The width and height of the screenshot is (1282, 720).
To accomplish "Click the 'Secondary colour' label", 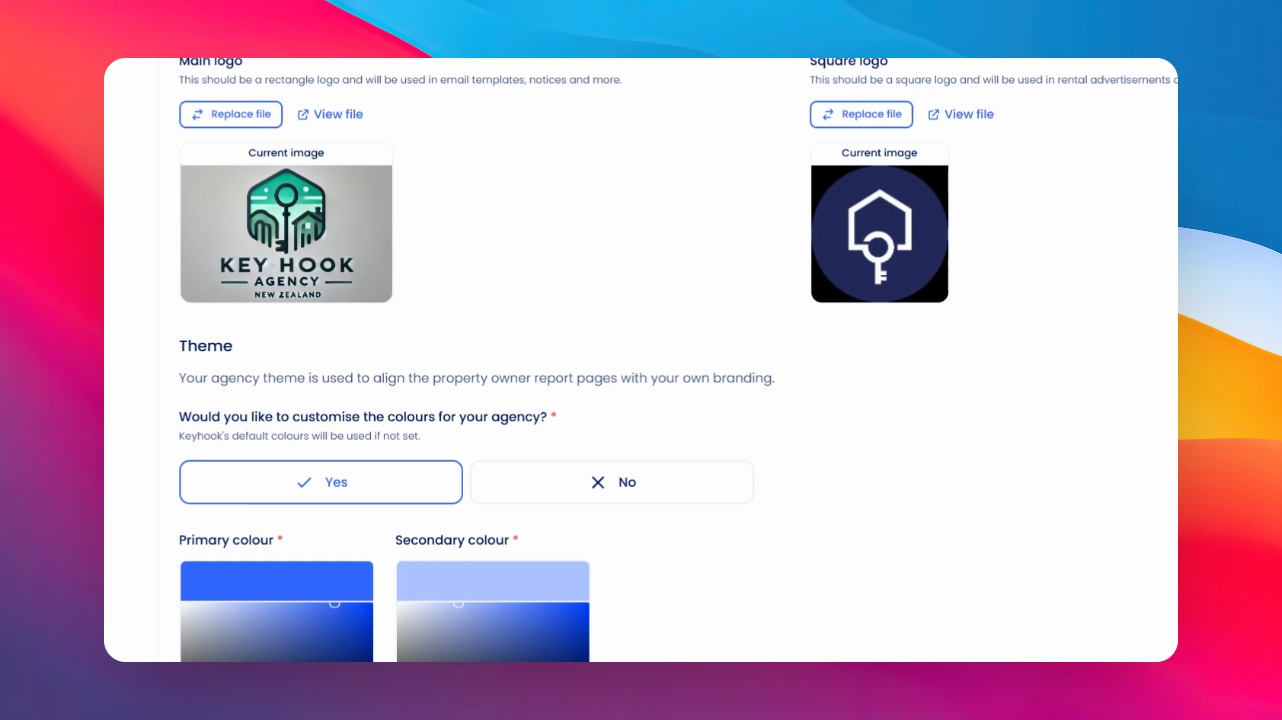I will pos(452,540).
